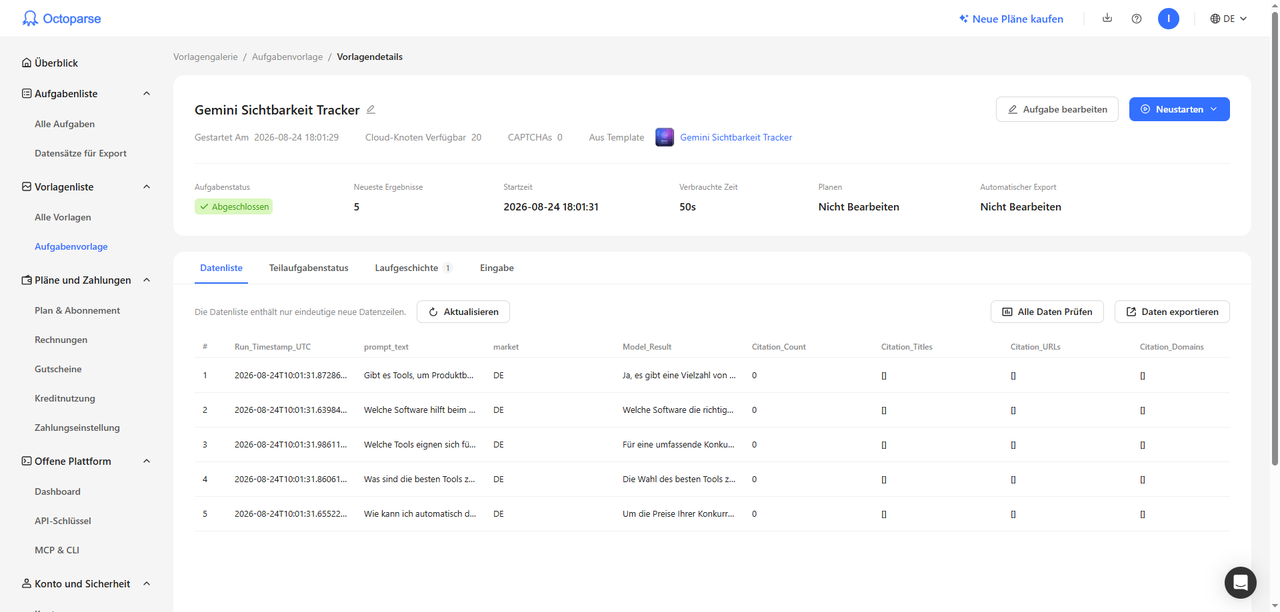
Task: Click the Run_Timestamp_UTC column header
Action: tap(273, 347)
